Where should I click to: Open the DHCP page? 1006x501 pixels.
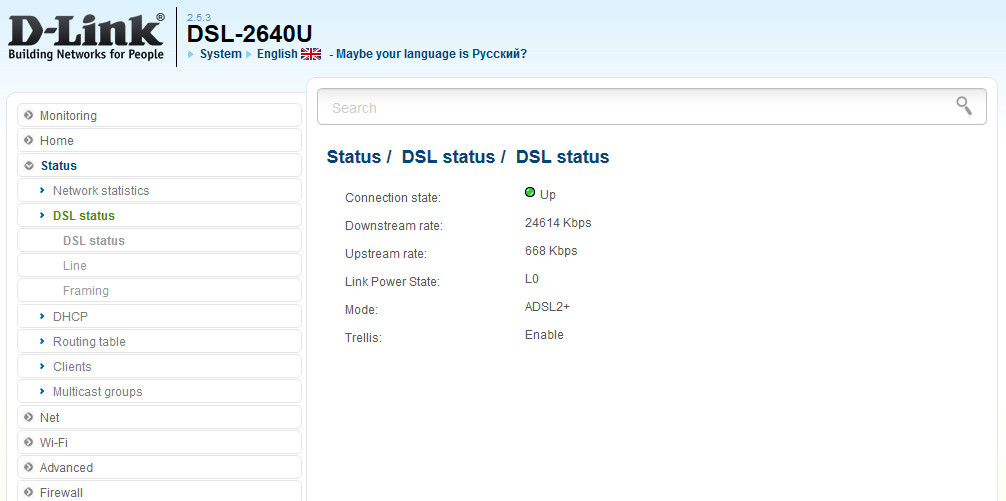pos(159,316)
